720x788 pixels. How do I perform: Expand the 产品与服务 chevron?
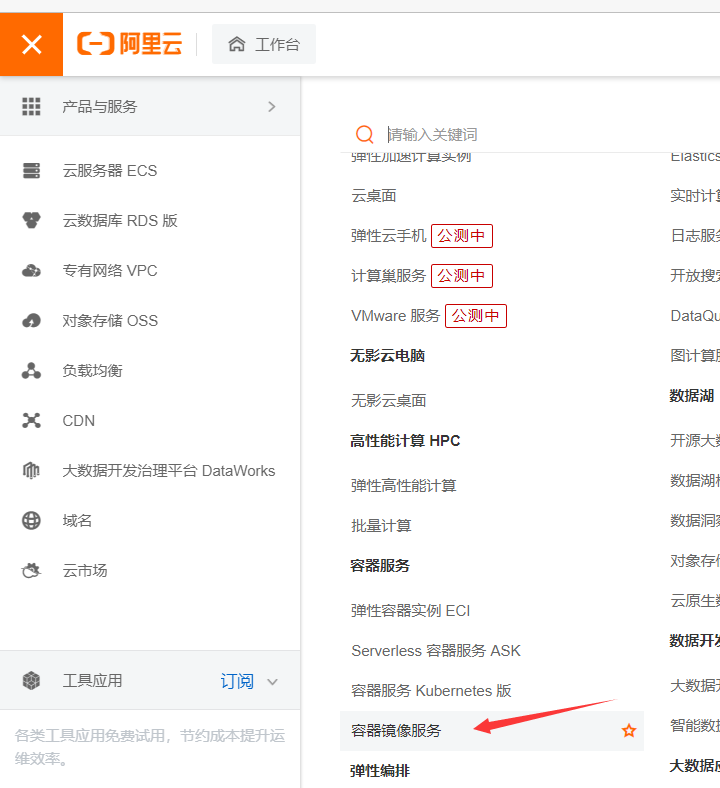tap(272, 107)
